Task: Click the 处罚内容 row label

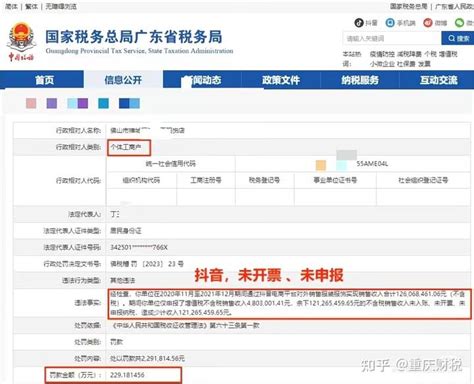Action: click(88, 359)
